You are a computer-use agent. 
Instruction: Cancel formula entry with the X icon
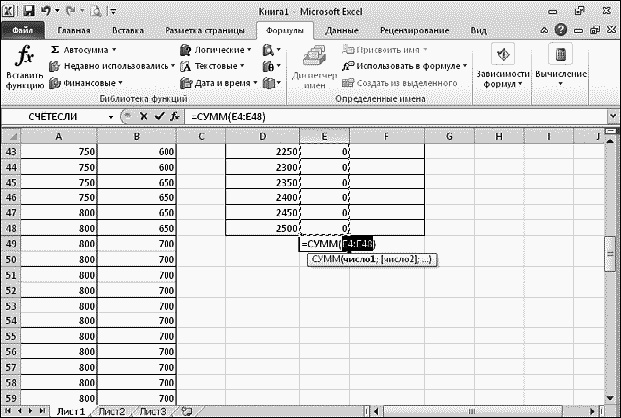click(143, 116)
